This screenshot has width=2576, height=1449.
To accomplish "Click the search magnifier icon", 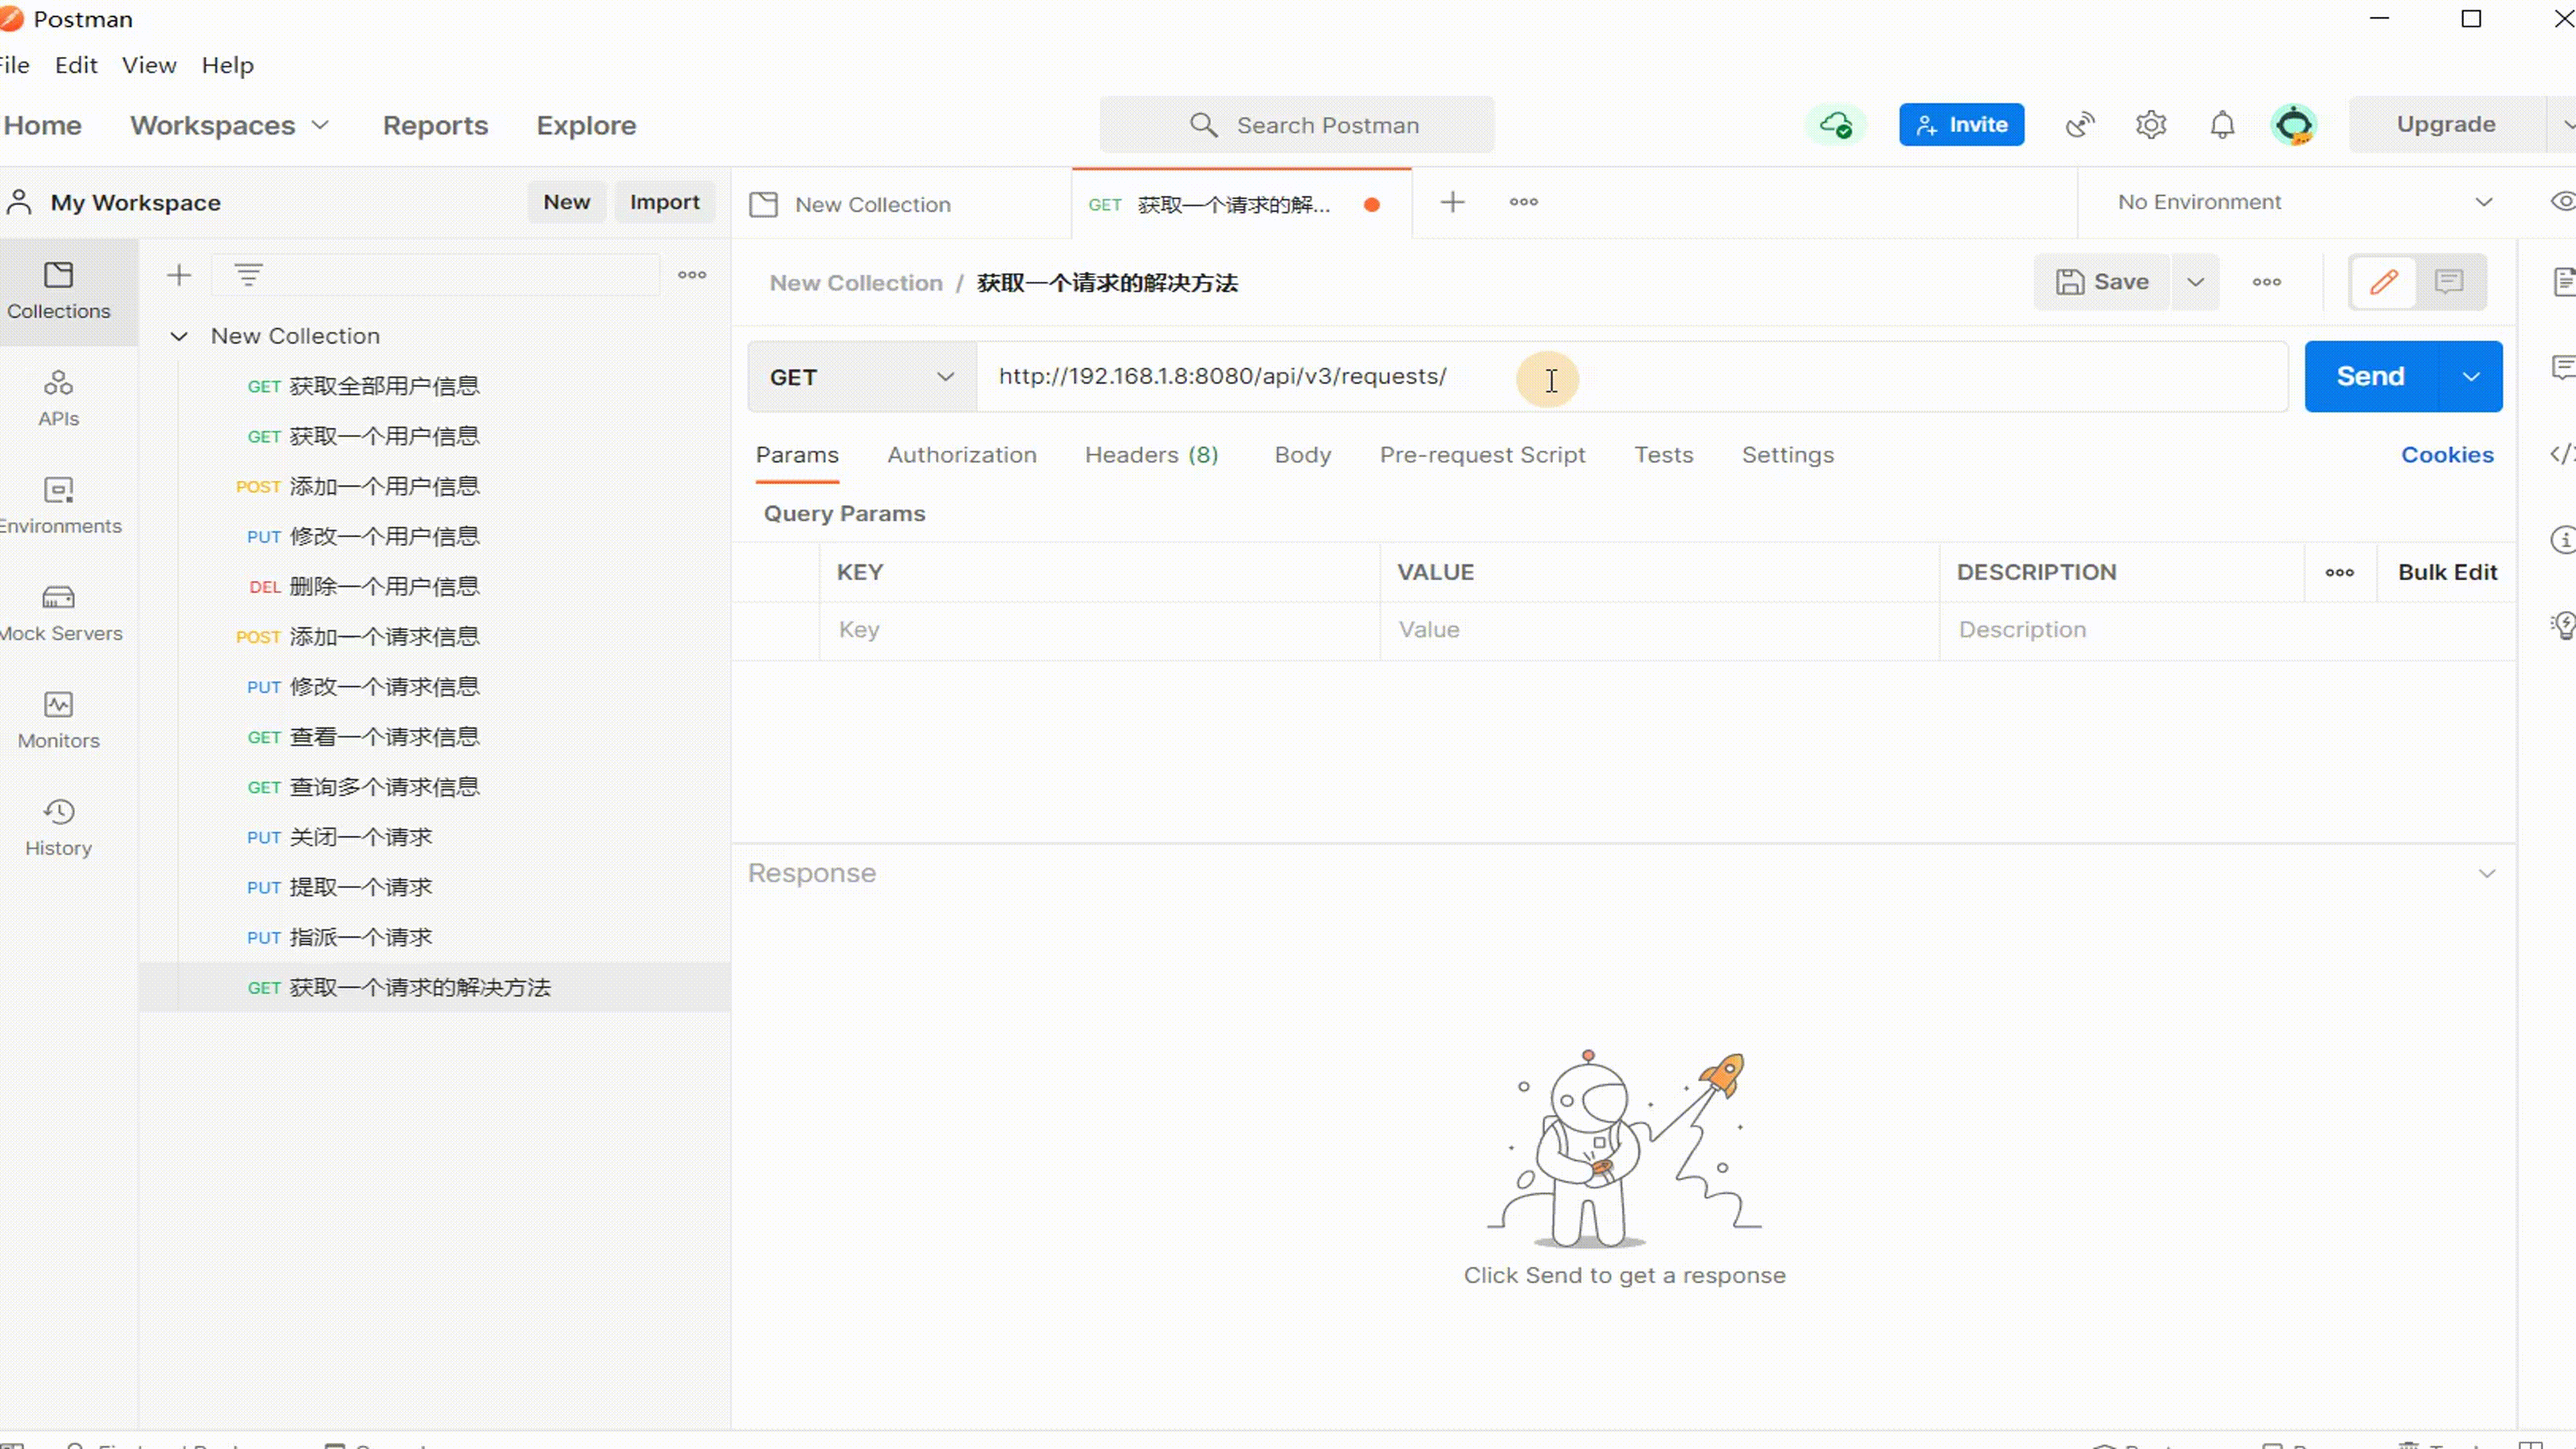I will 1203,125.
